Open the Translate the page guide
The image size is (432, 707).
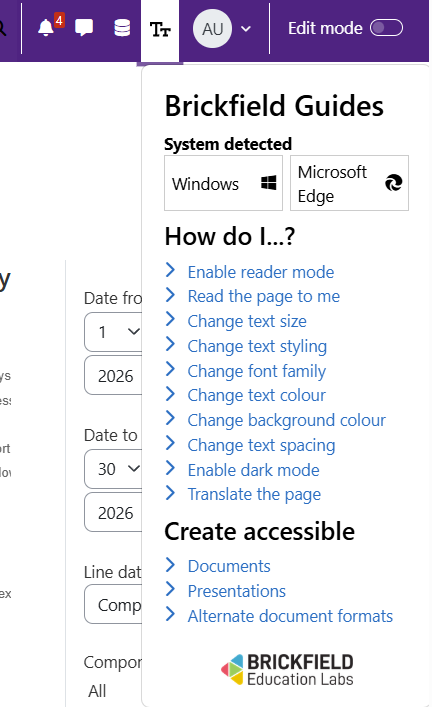(254, 495)
